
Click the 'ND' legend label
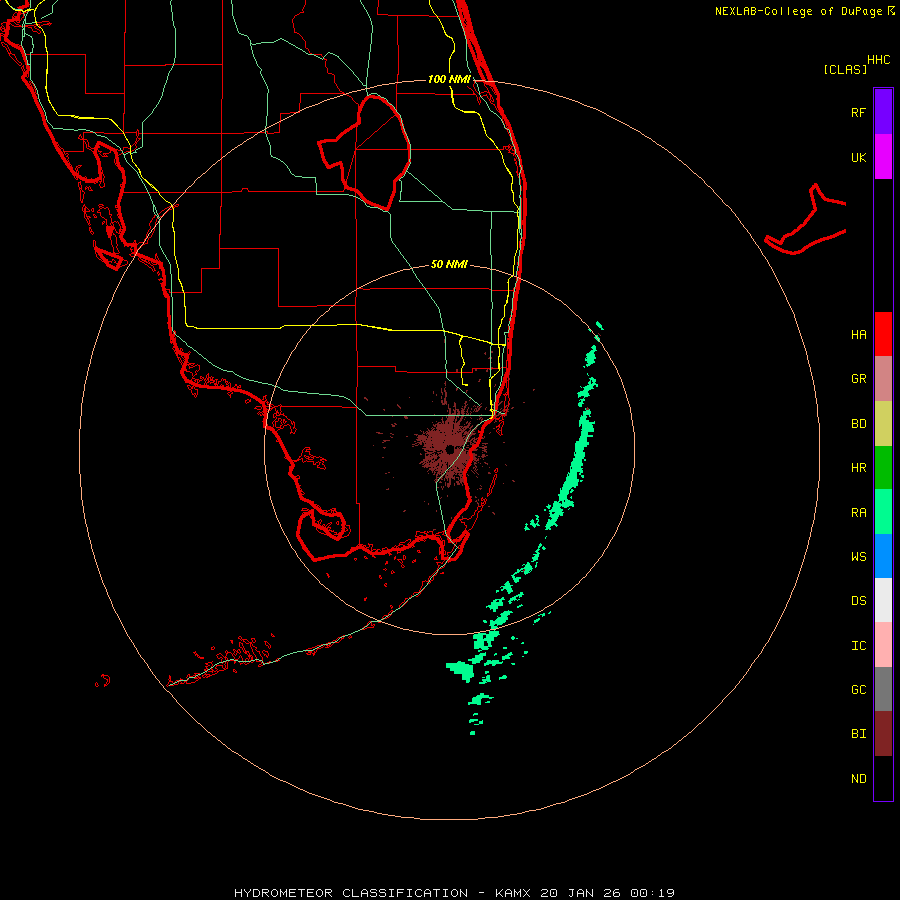tap(858, 778)
